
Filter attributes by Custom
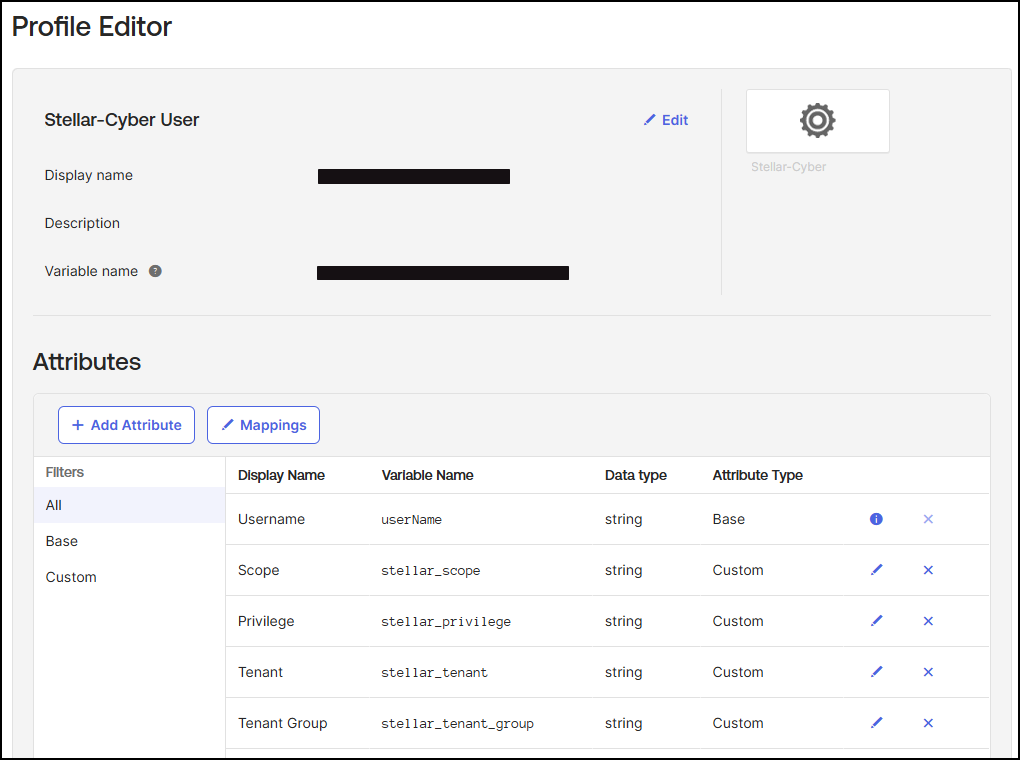pos(71,577)
